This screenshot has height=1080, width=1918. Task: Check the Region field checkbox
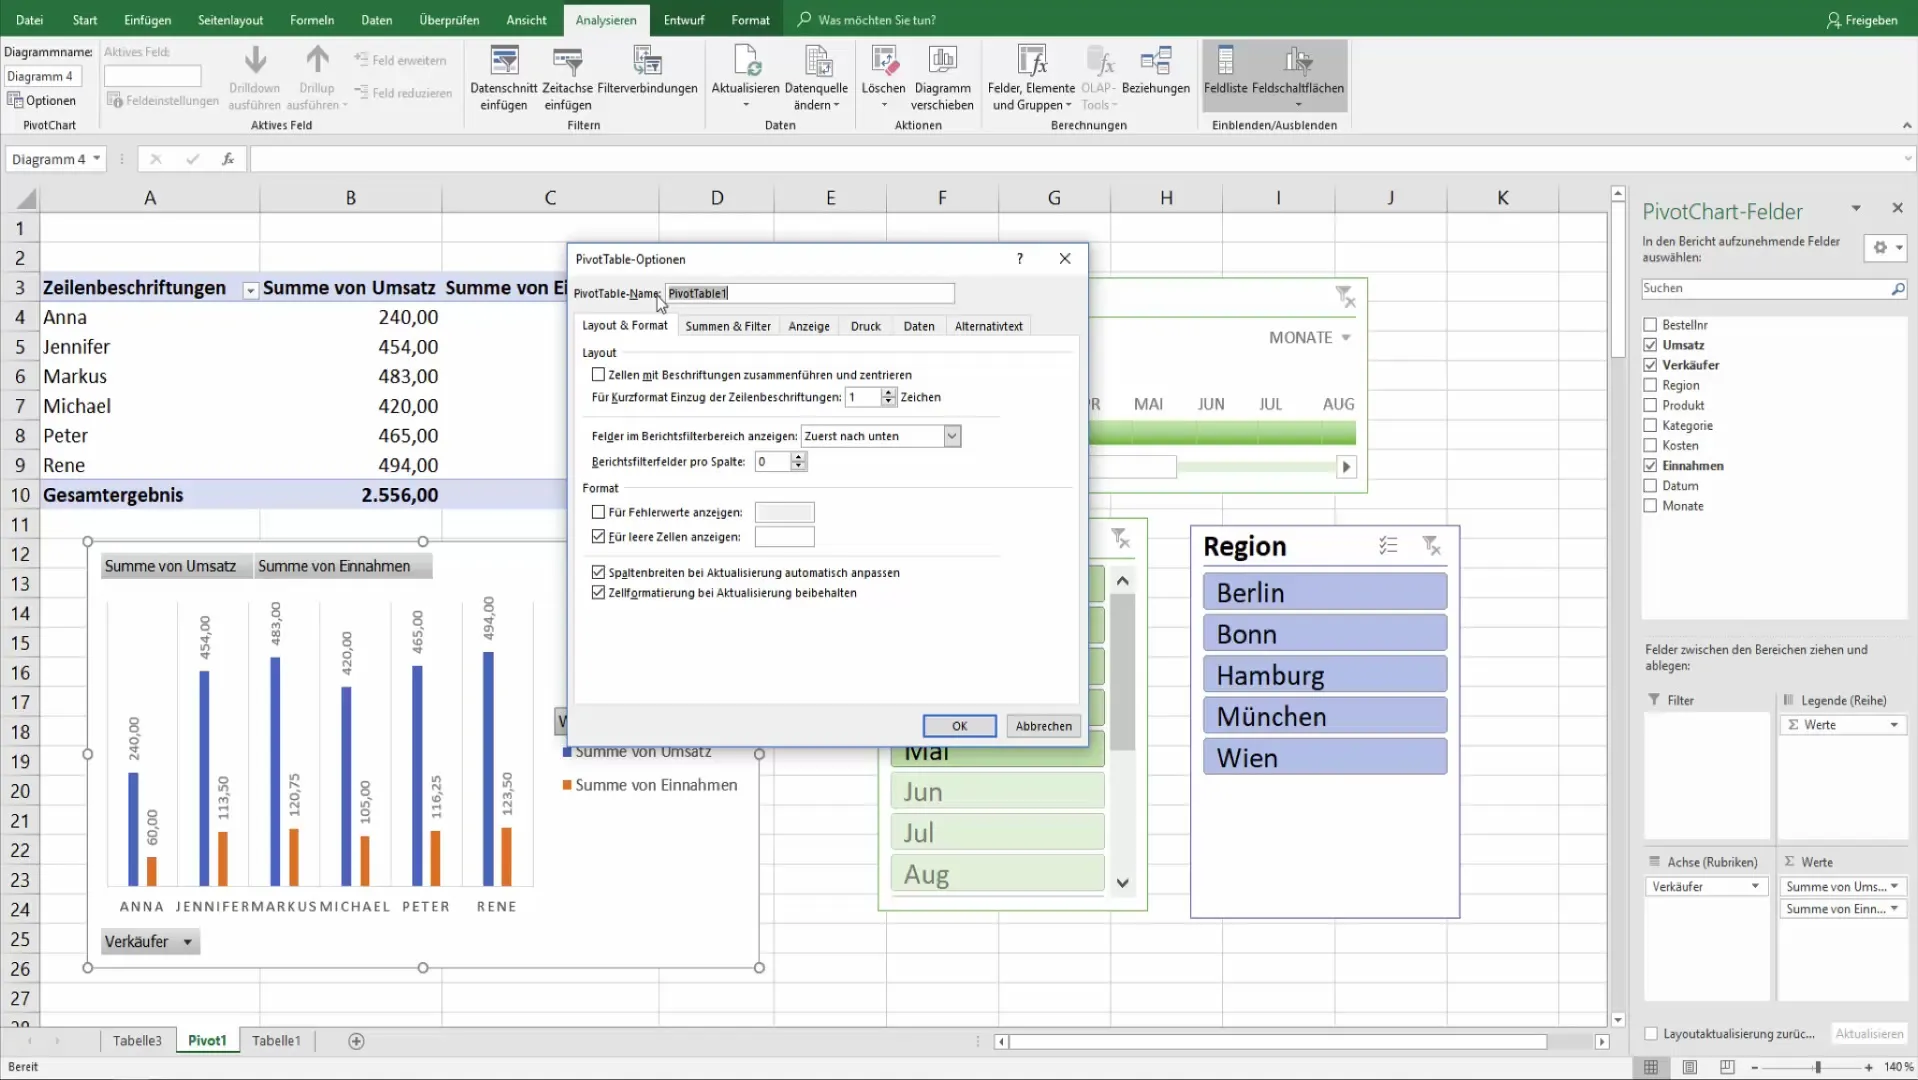1650,385
